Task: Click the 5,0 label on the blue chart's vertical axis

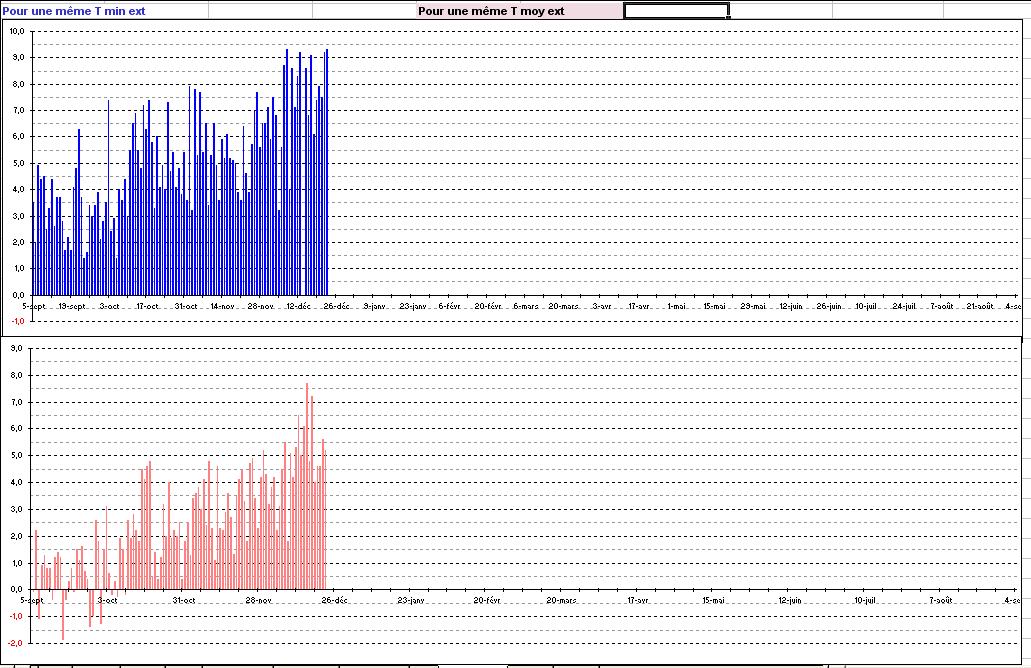Action: tap(18, 163)
